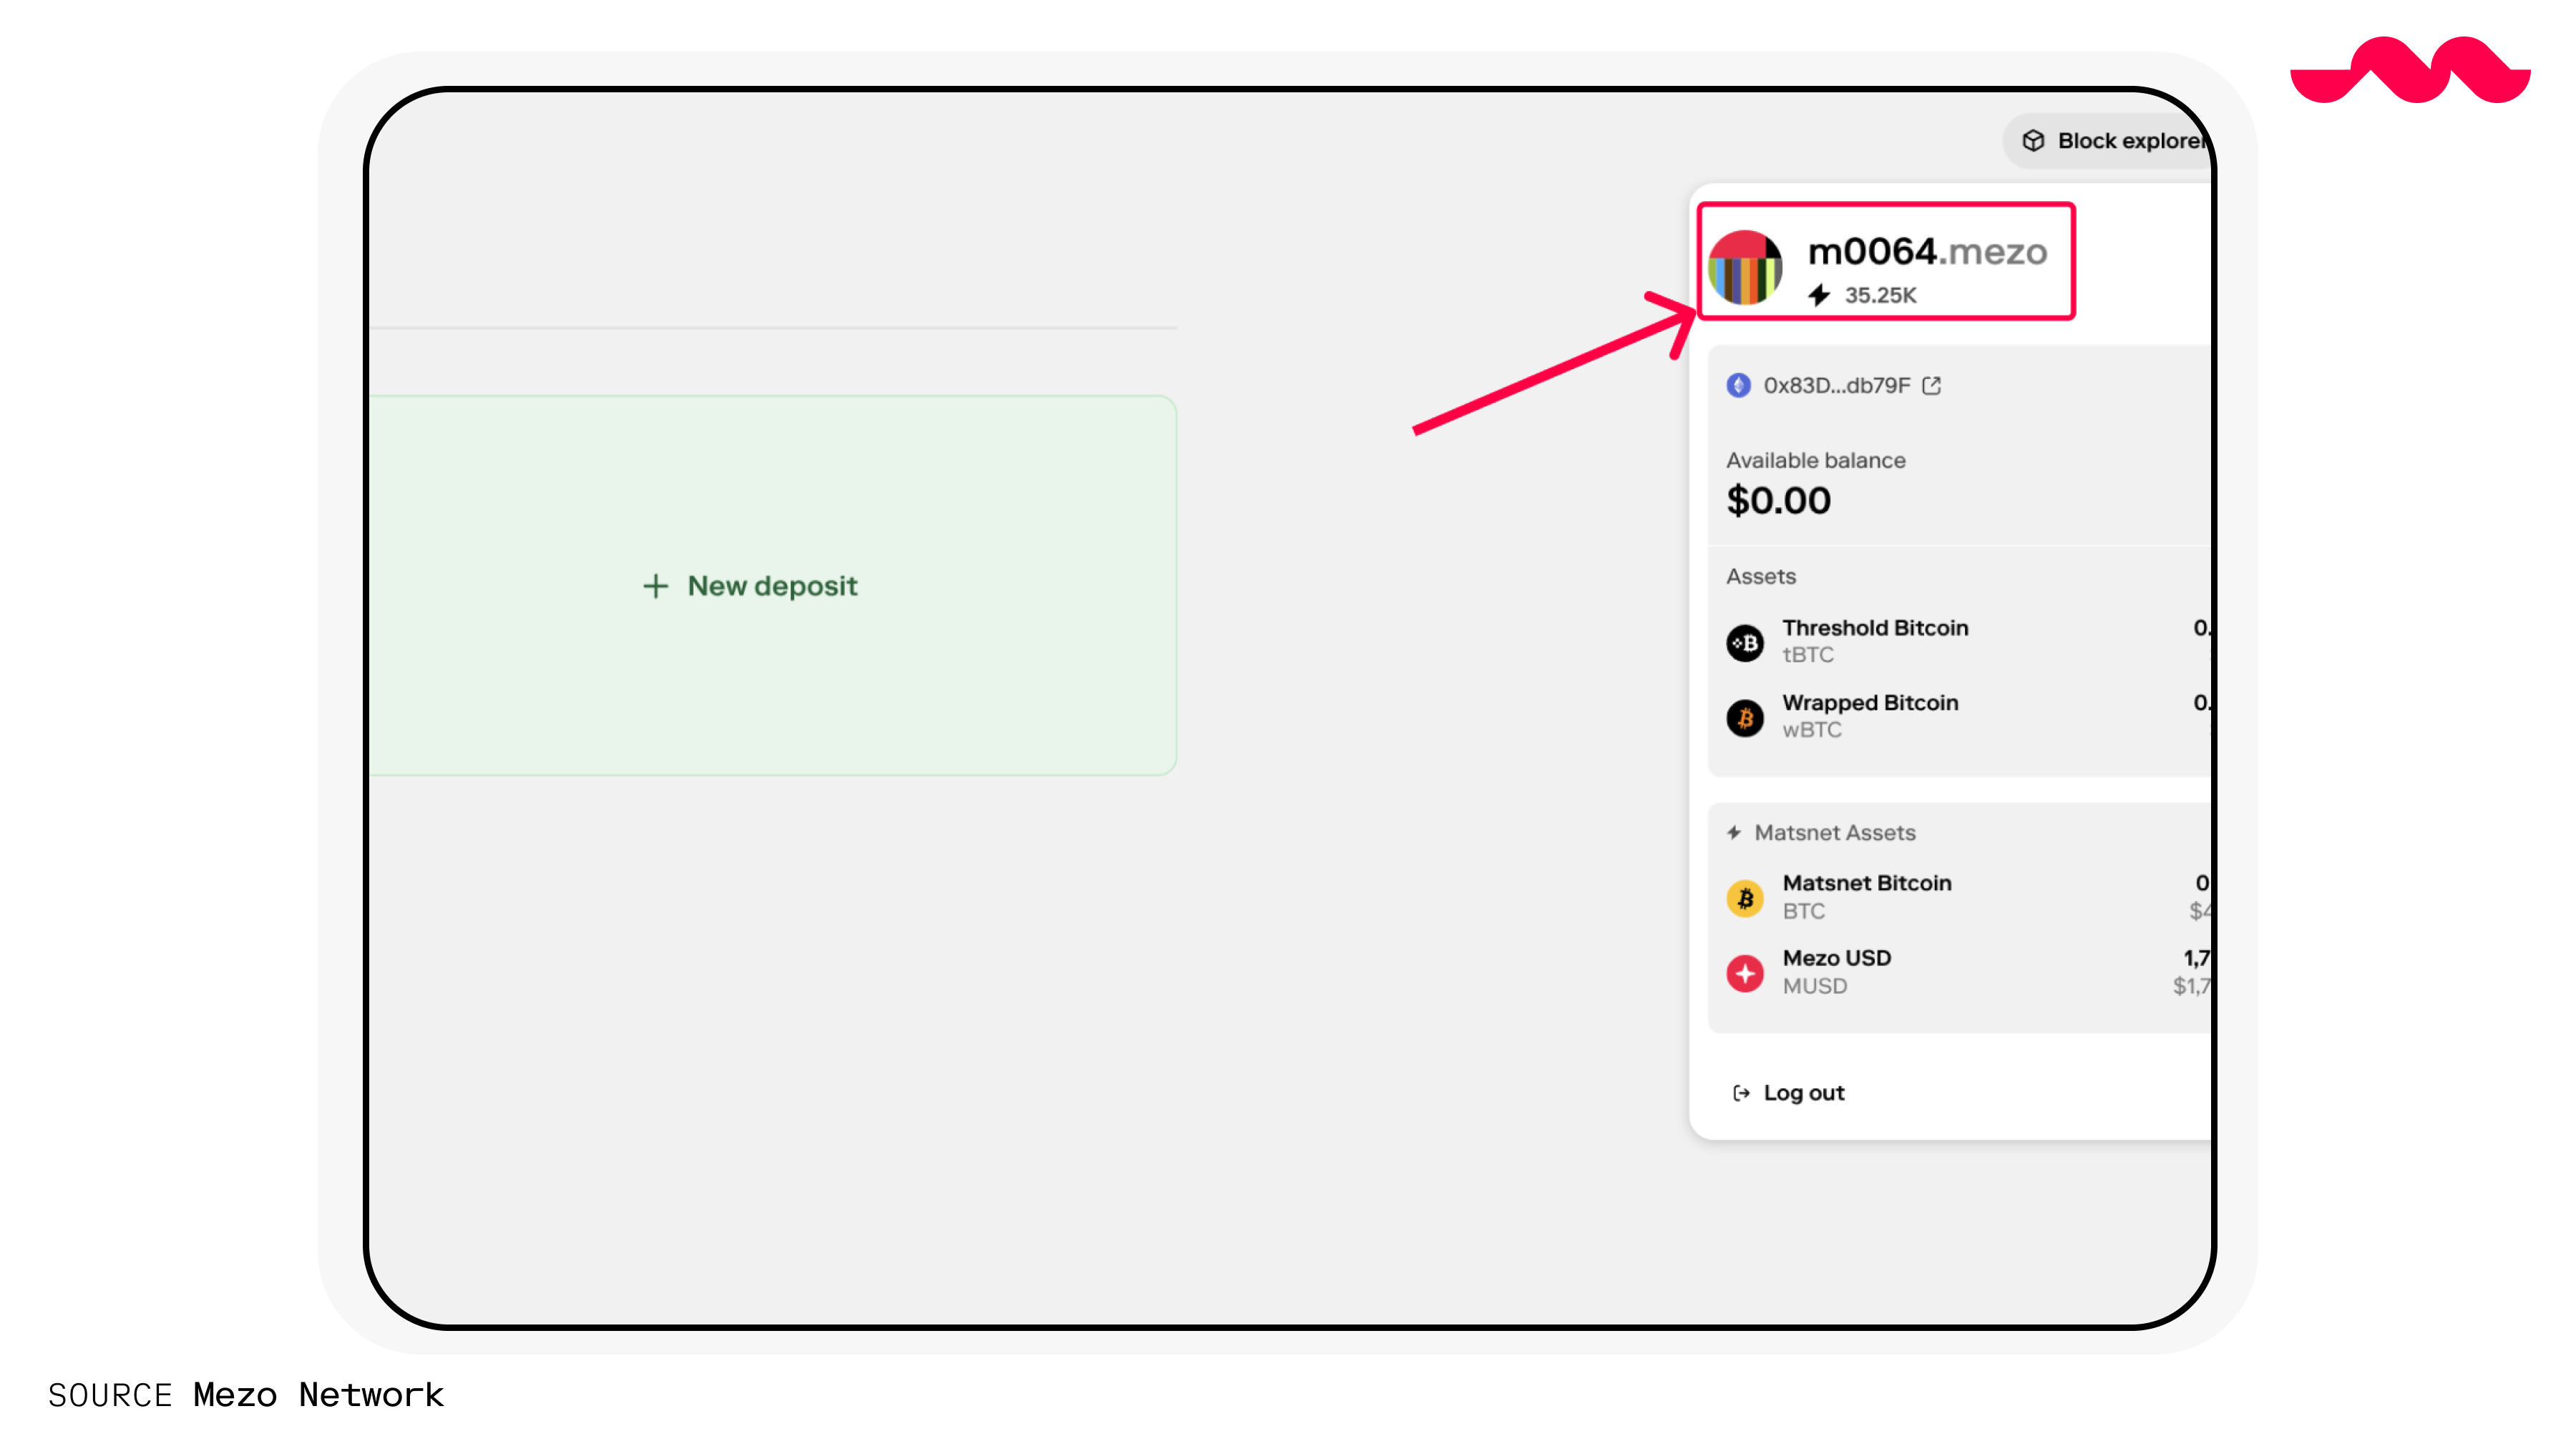The height and width of the screenshot is (1449, 2576).
Task: Click Log out in wallet menu
Action: click(1804, 1093)
